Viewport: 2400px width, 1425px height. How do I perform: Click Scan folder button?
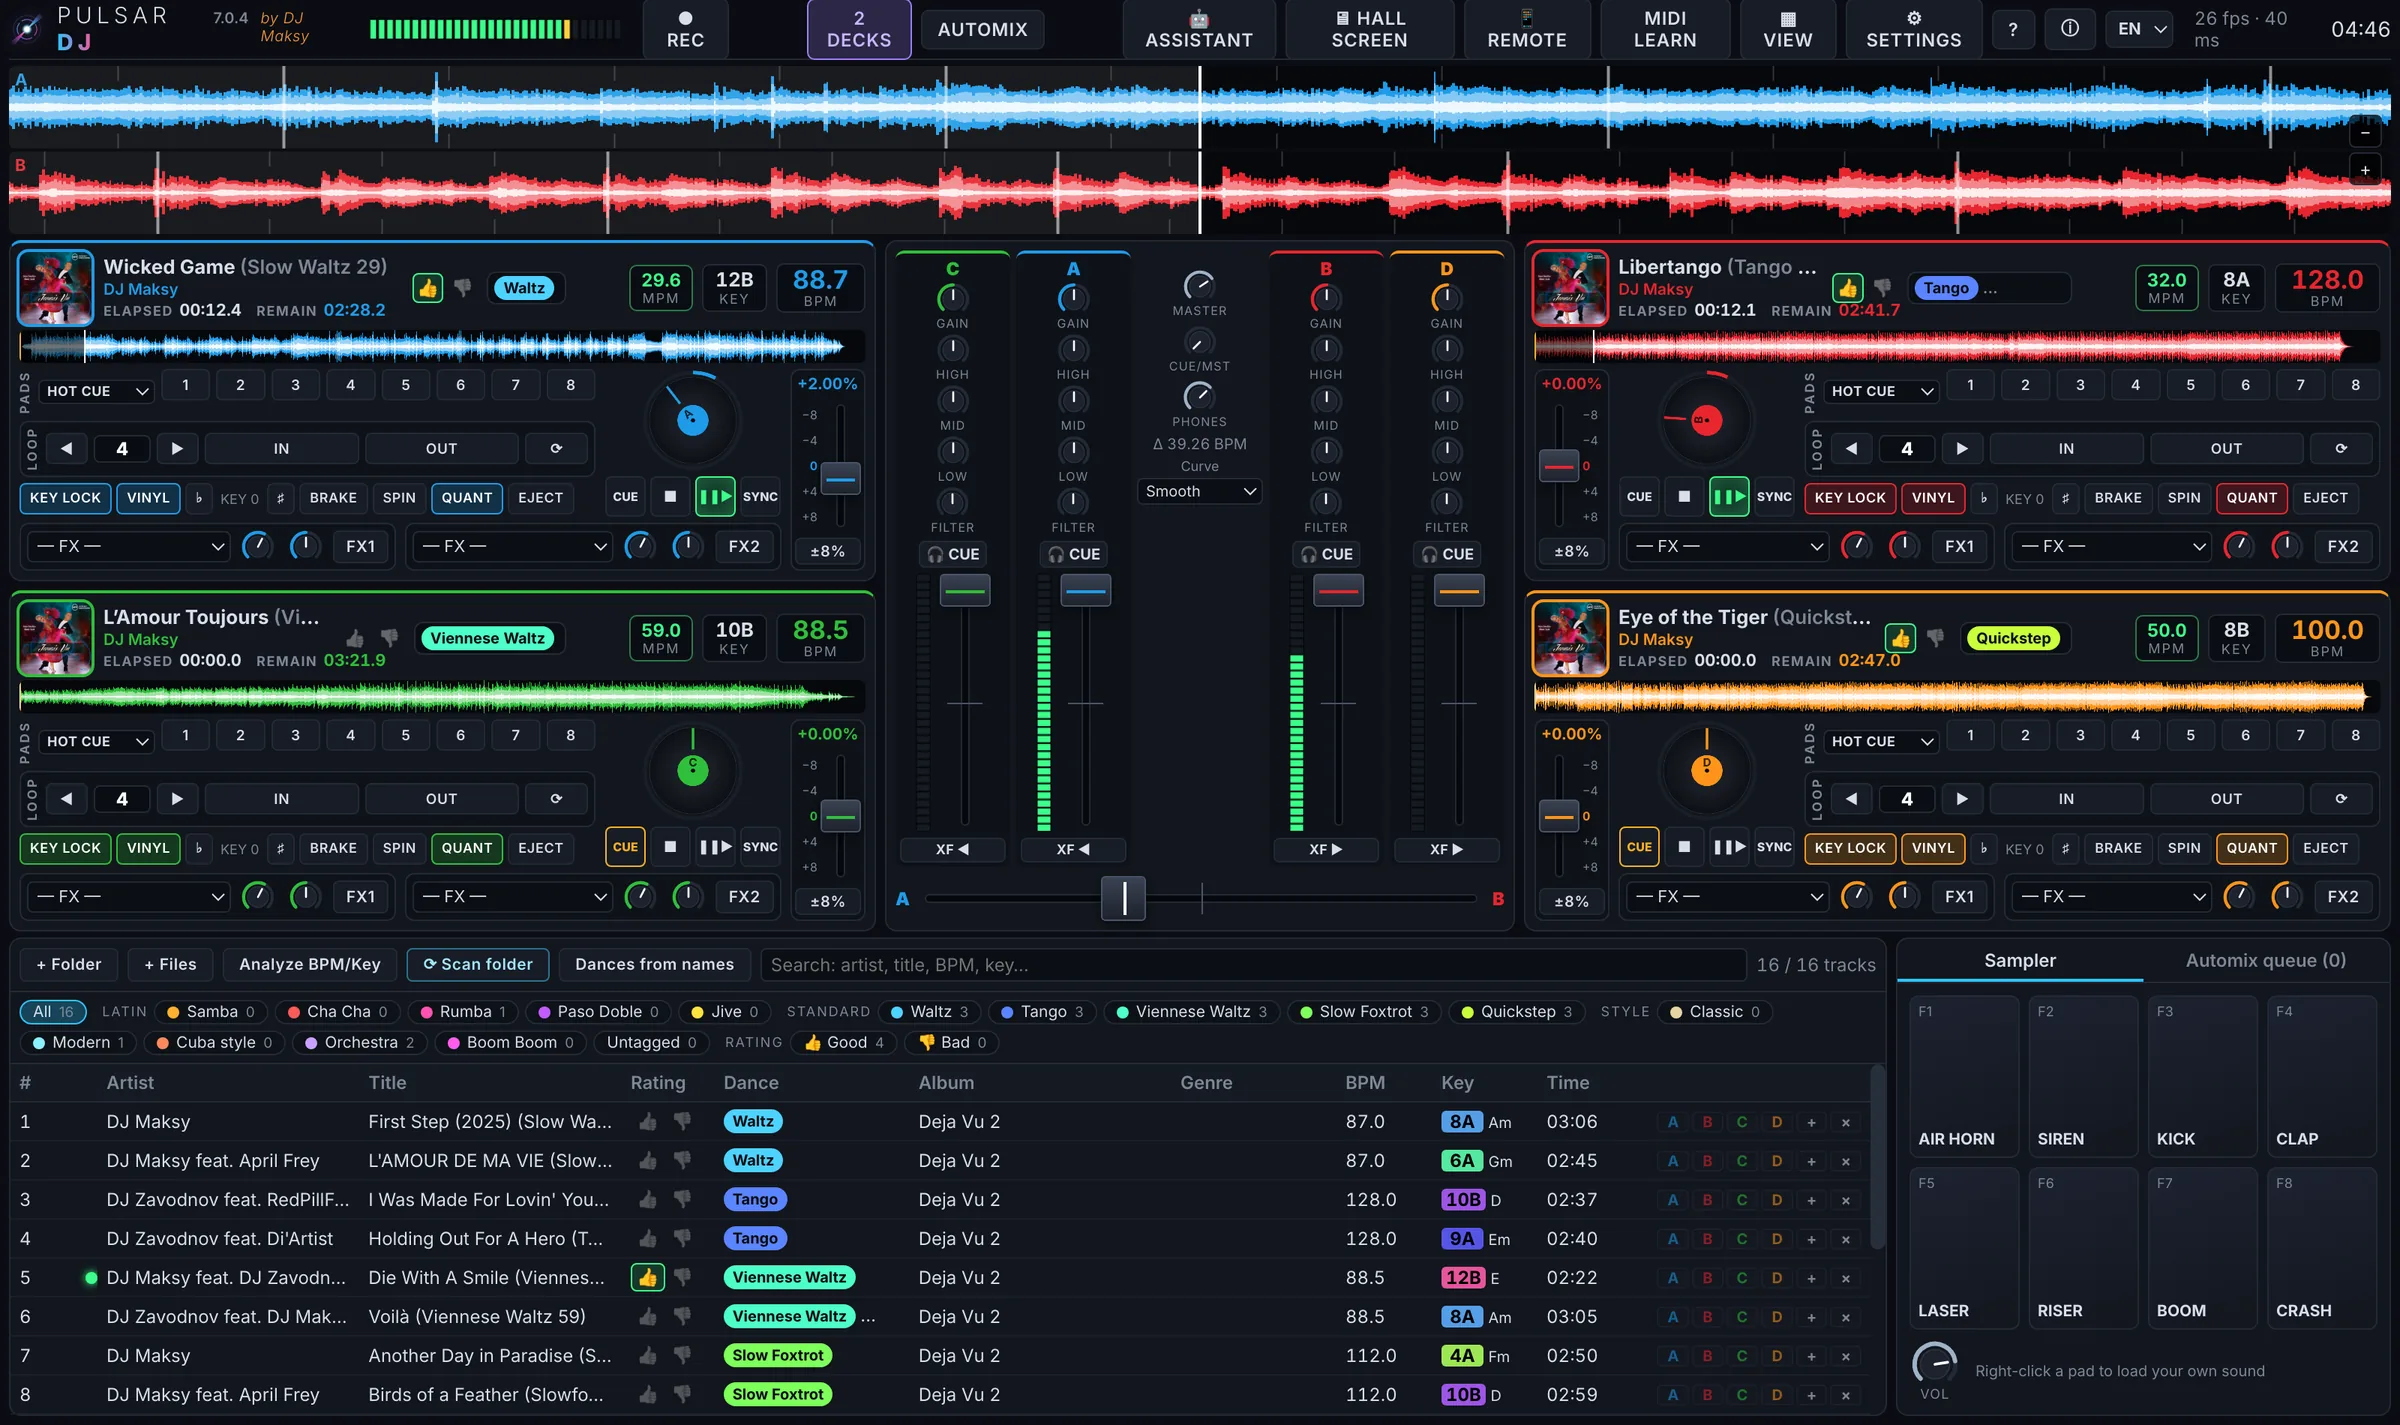click(478, 965)
